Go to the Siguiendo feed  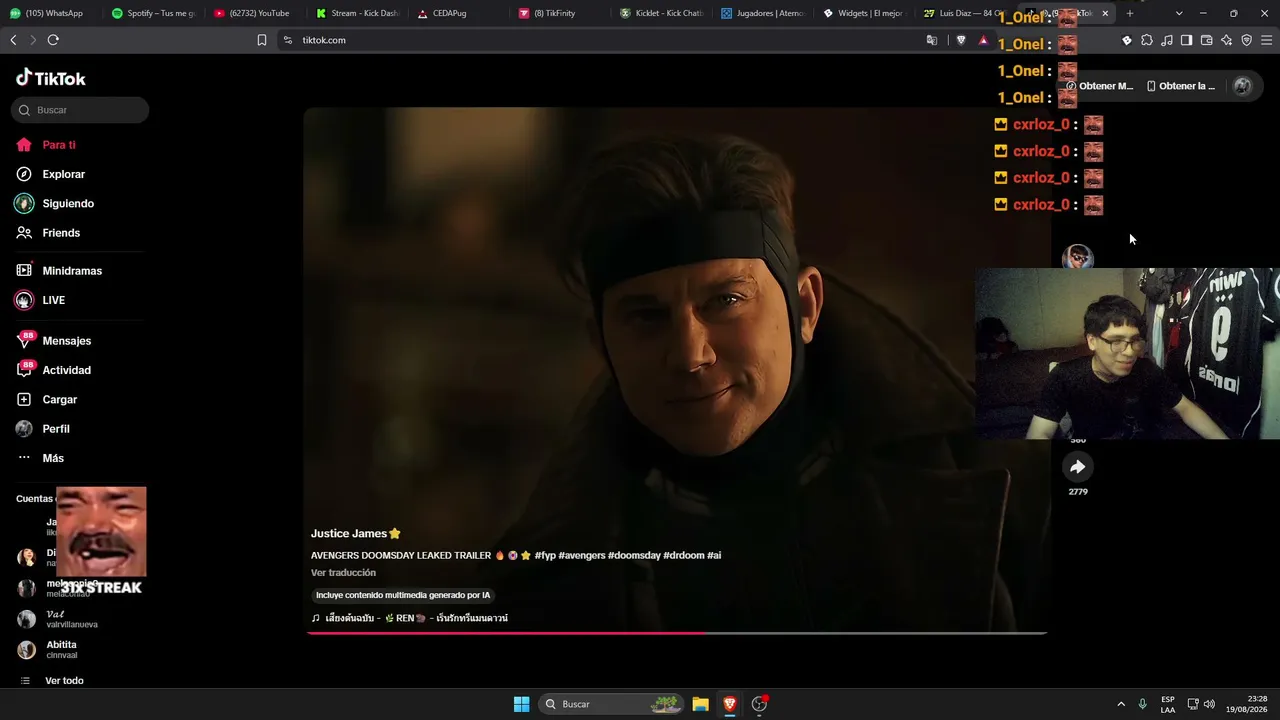click(x=55, y=203)
